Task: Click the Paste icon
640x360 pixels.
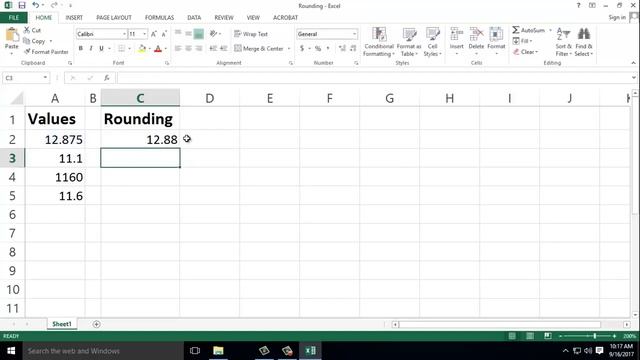Action: tap(12, 35)
